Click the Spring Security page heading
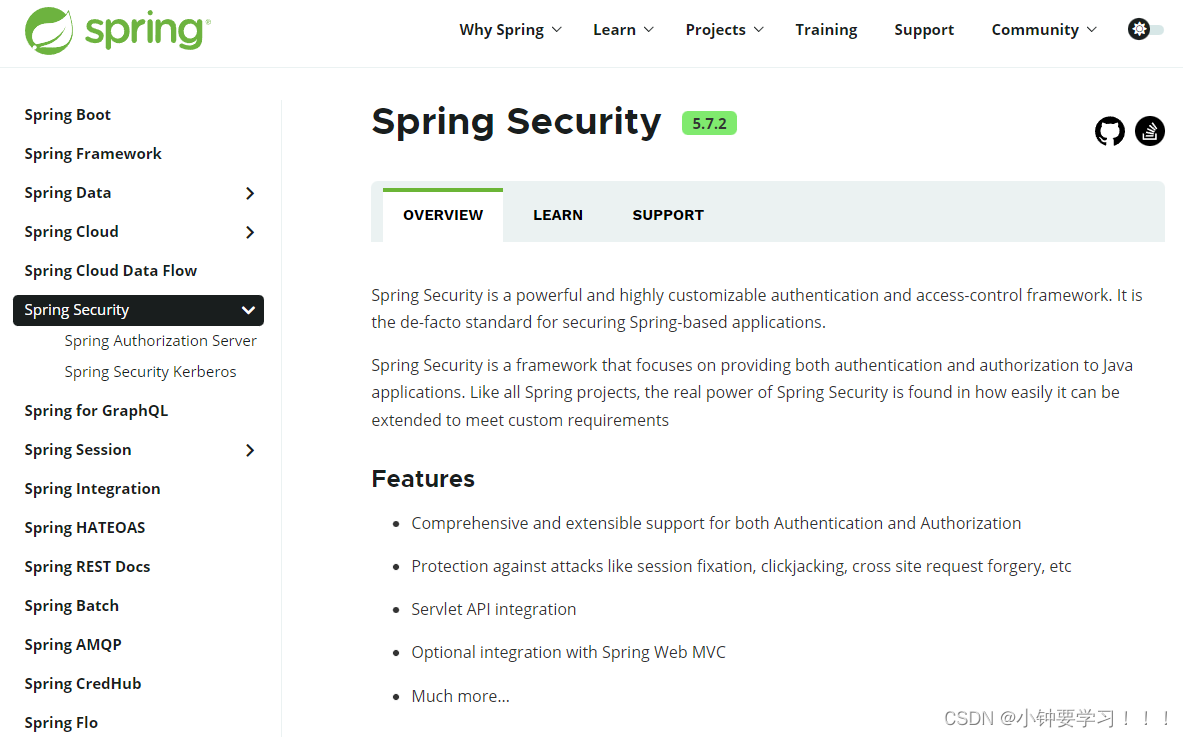 pos(516,122)
